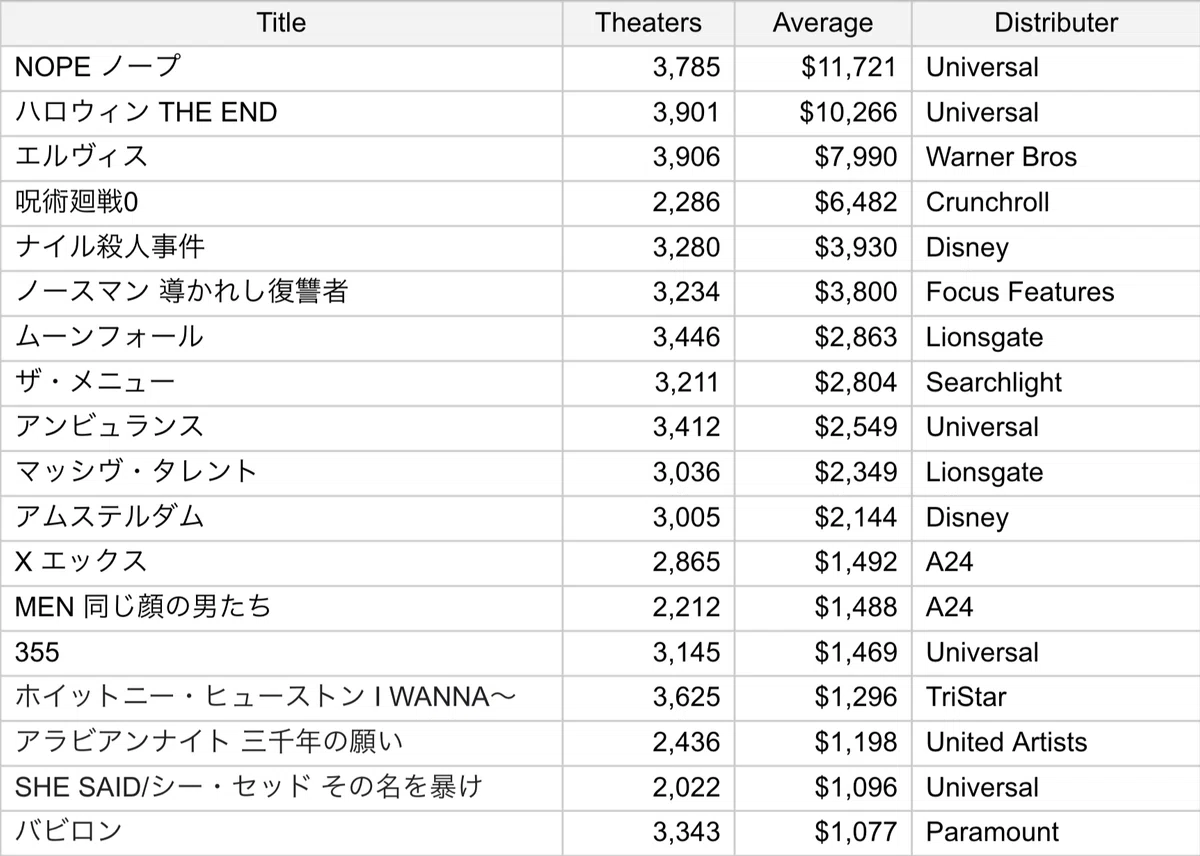This screenshot has width=1200, height=856.
Task: Click the 呪術廻戦0 title cell
Action: tap(281, 203)
